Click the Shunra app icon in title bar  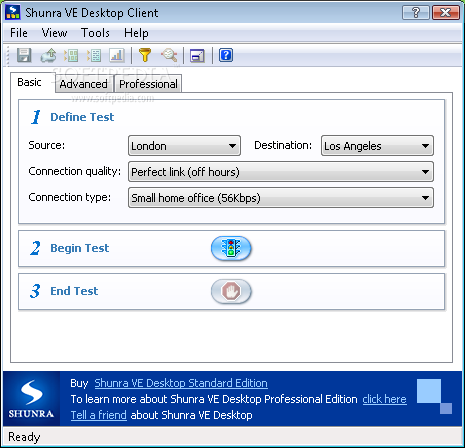coord(13,12)
